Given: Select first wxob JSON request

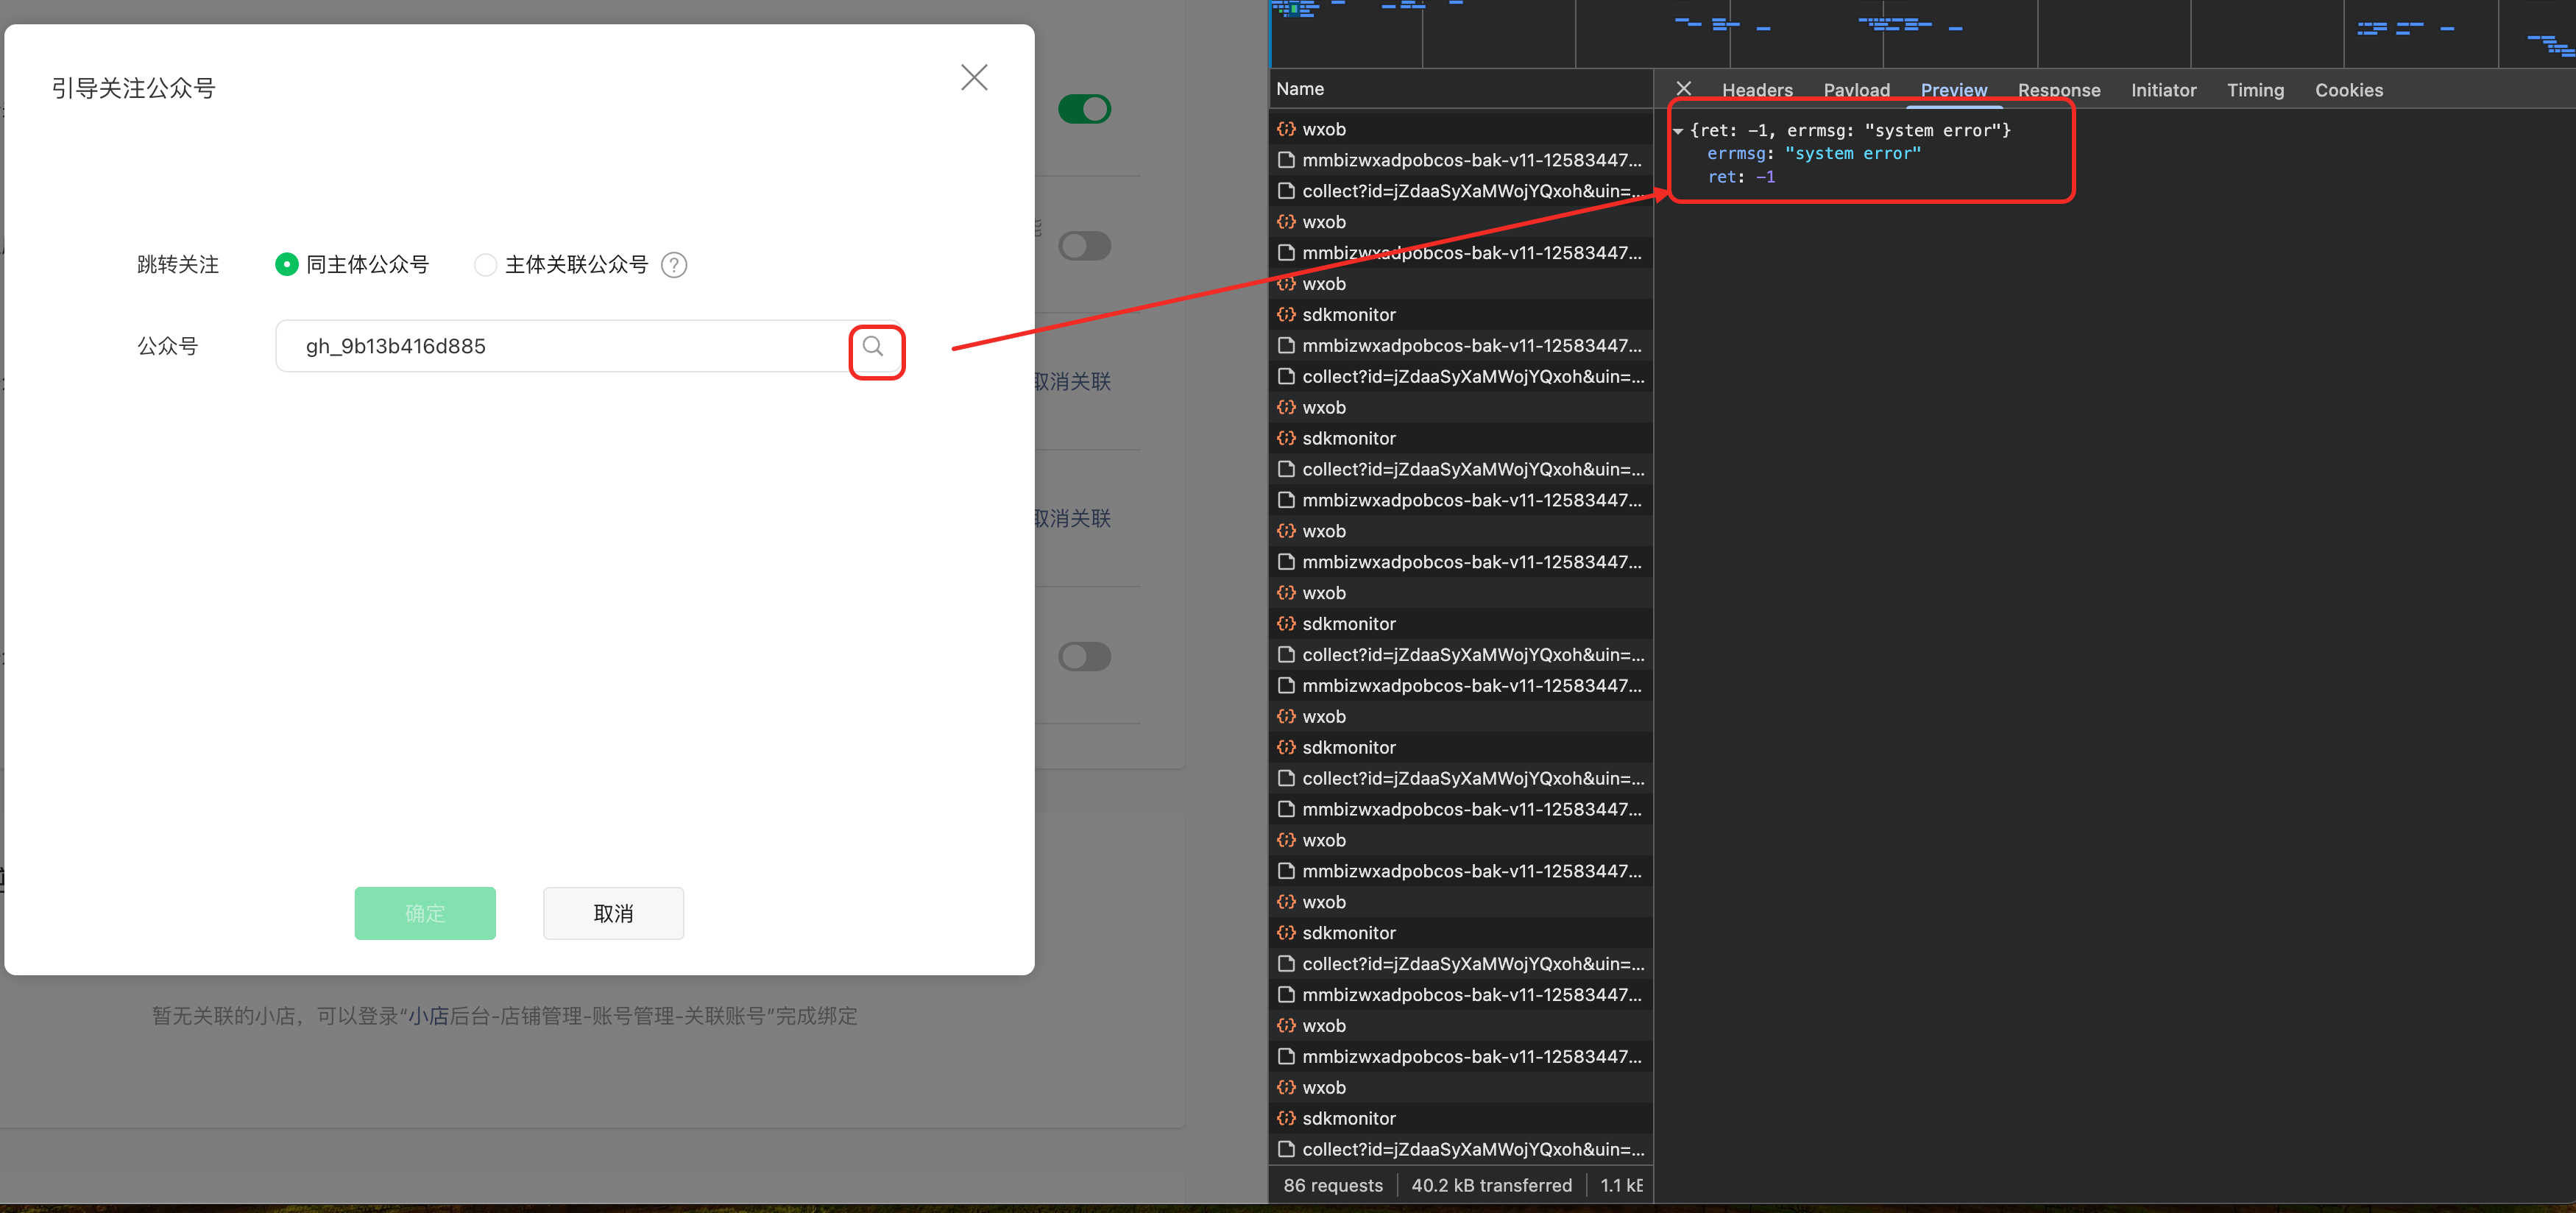Looking at the screenshot, I should pos(1323,129).
